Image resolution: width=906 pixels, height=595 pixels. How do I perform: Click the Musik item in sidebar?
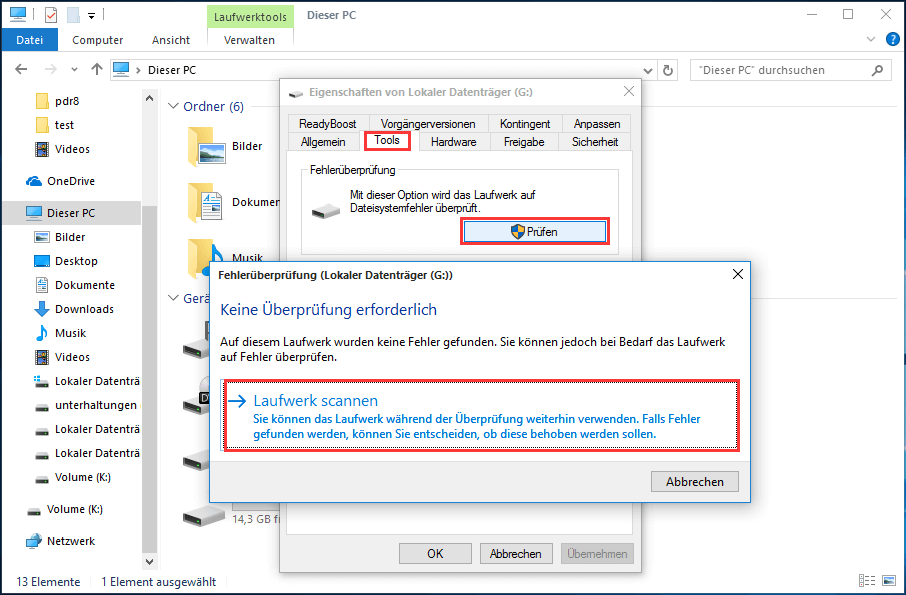[70, 333]
